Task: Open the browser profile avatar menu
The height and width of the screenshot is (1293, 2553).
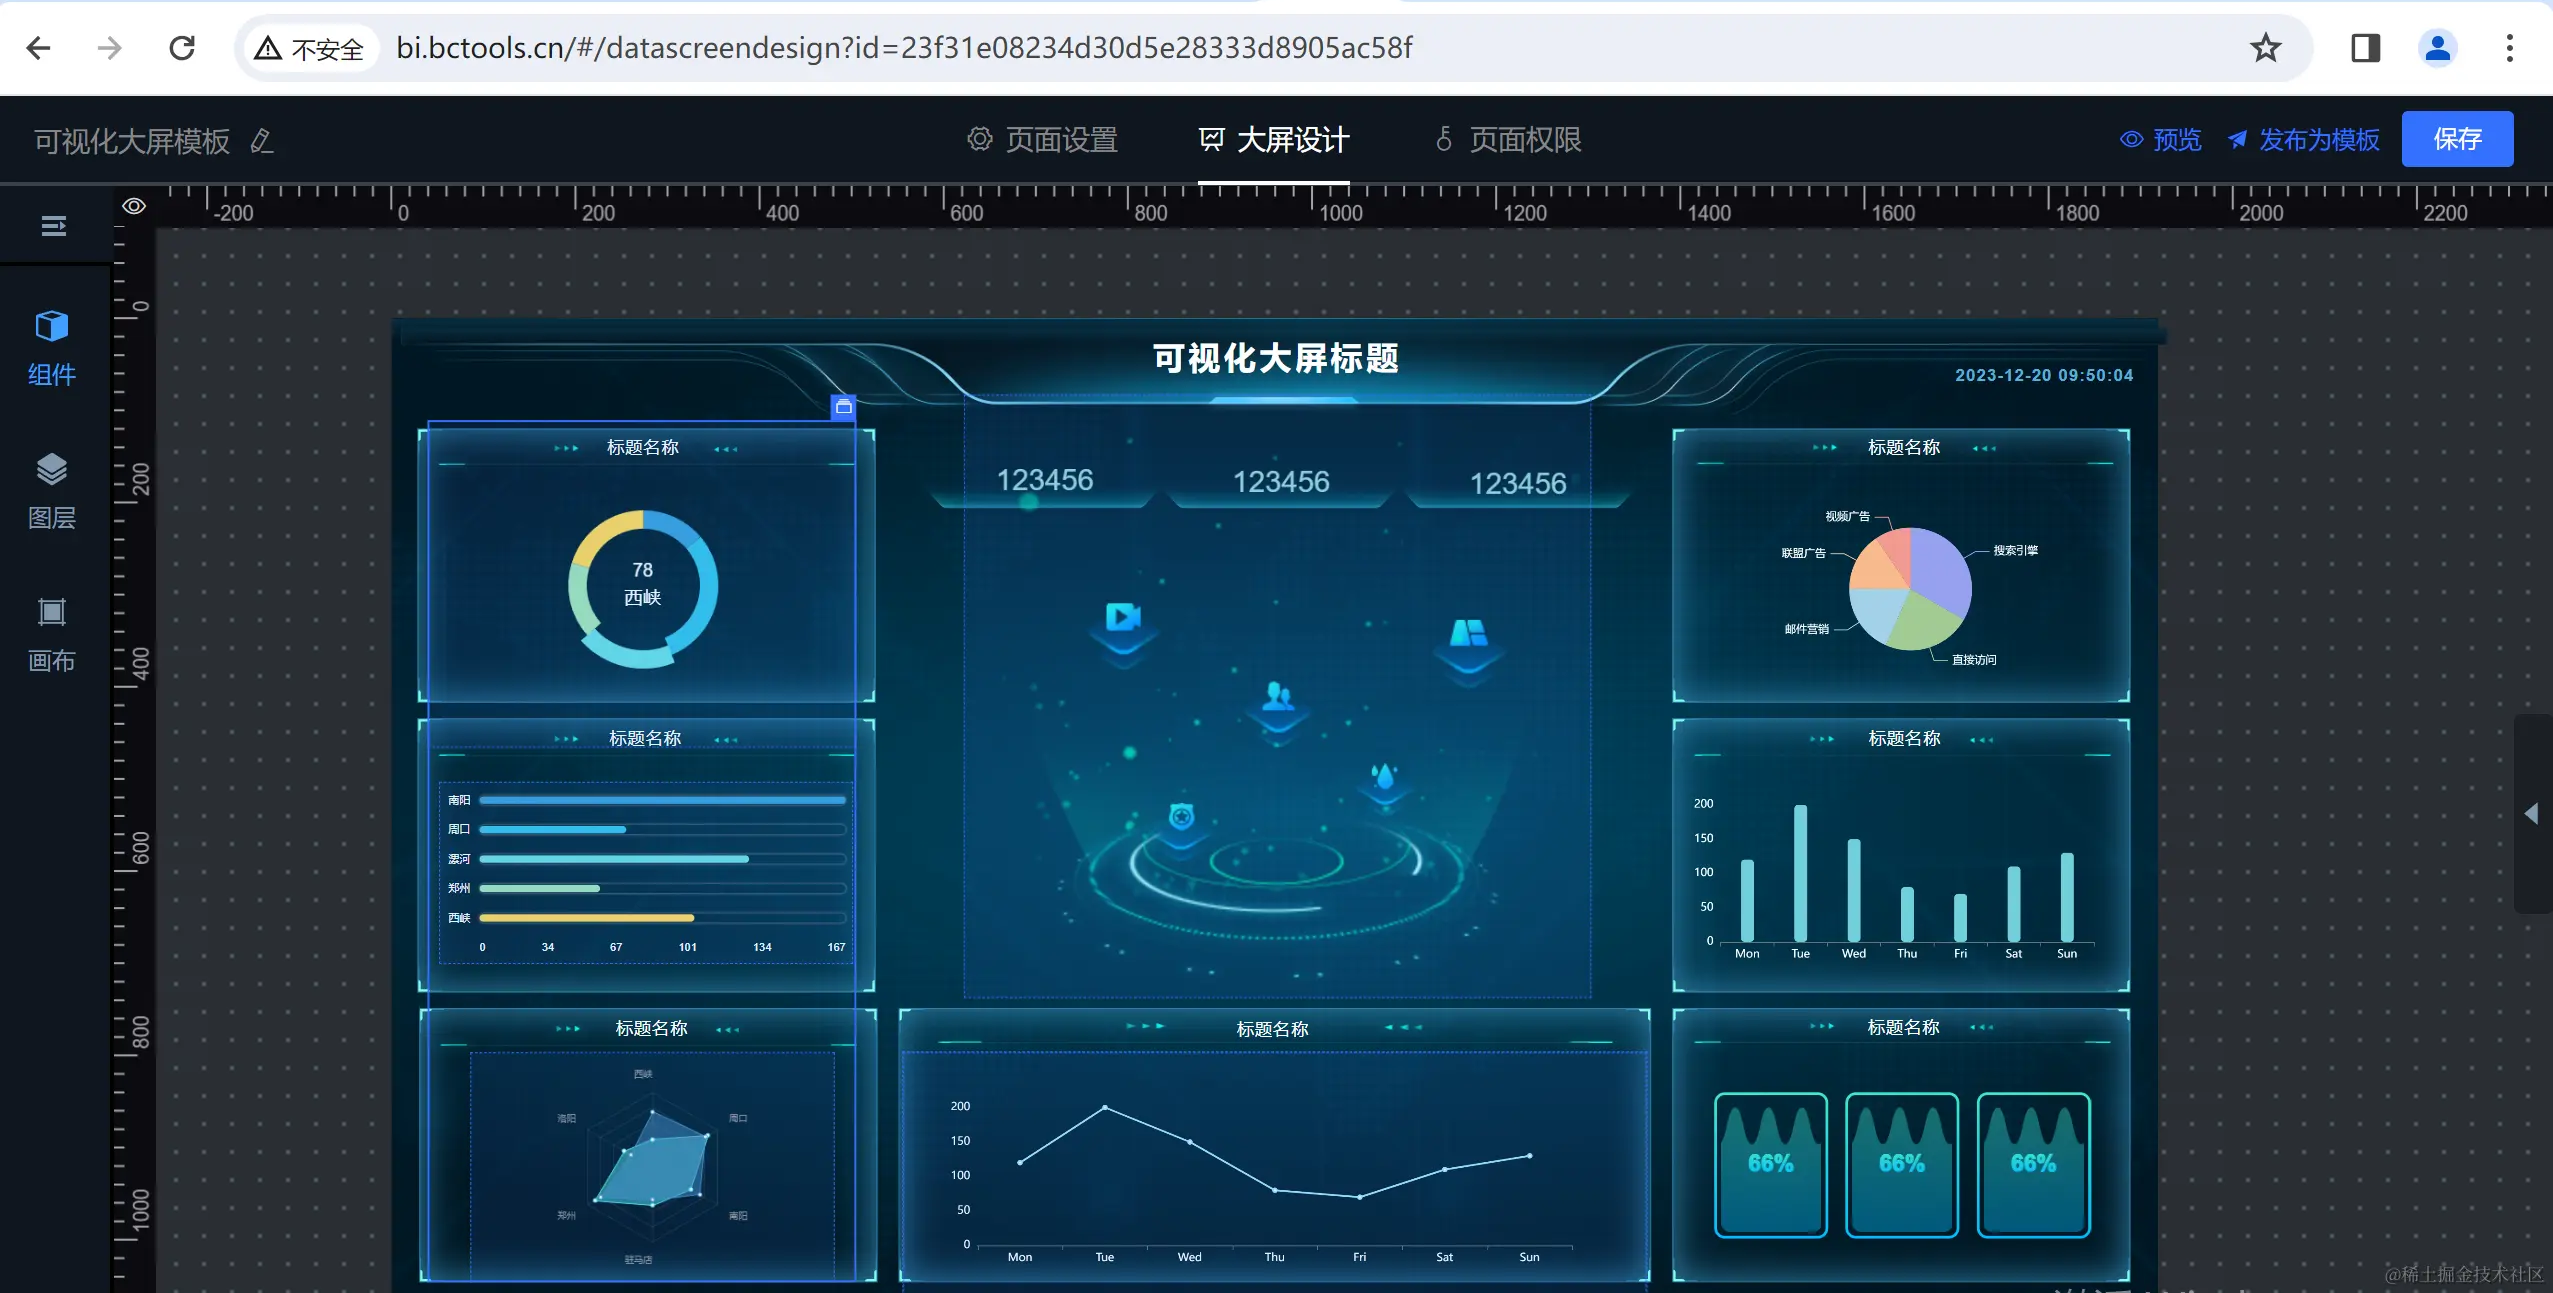Action: pyautogui.click(x=2437, y=48)
